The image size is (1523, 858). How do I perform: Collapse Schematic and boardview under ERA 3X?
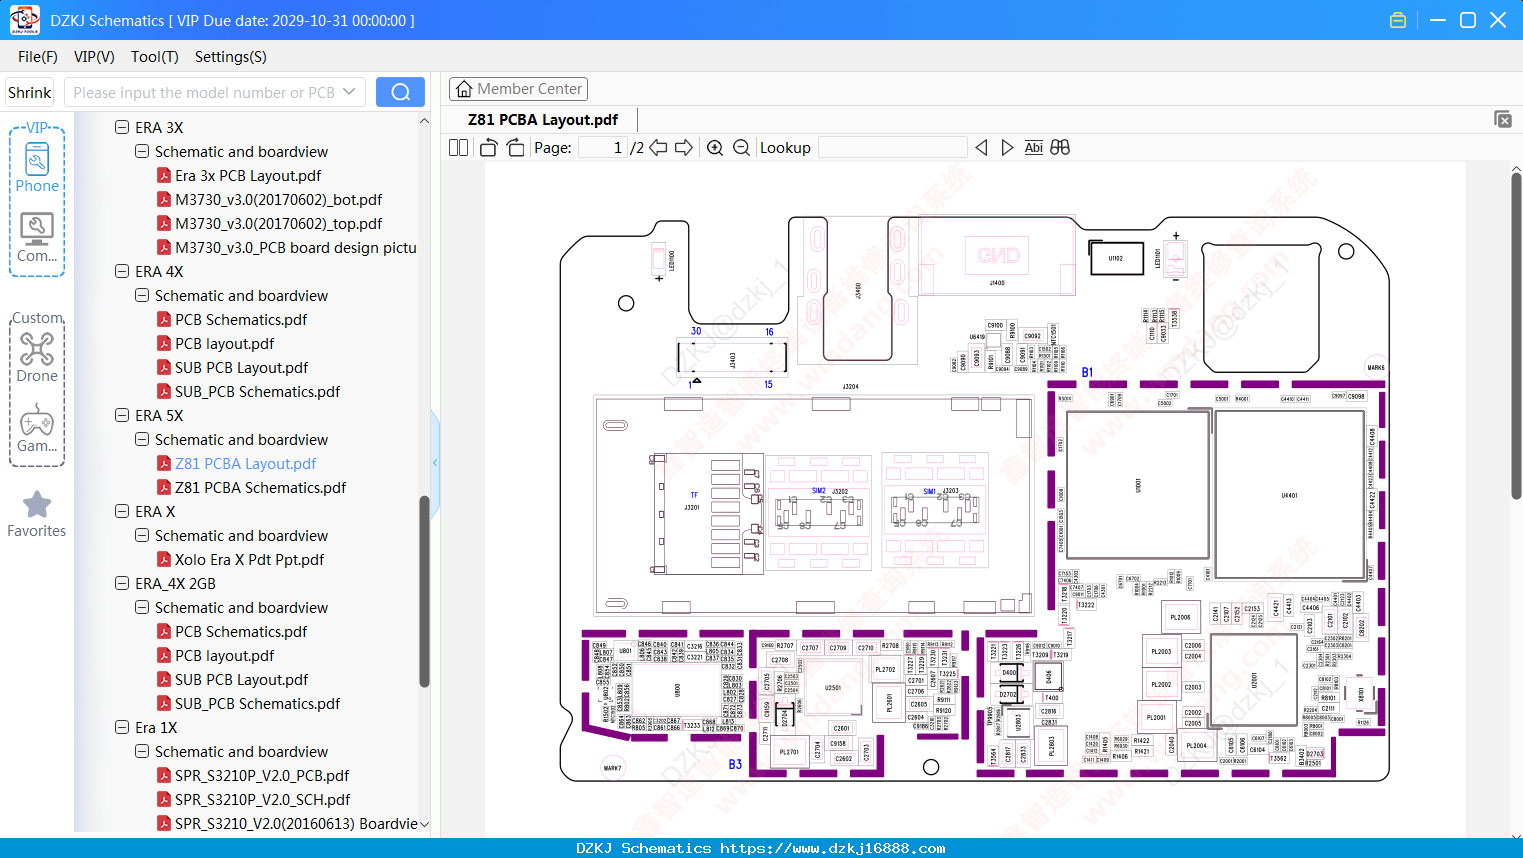pos(142,151)
